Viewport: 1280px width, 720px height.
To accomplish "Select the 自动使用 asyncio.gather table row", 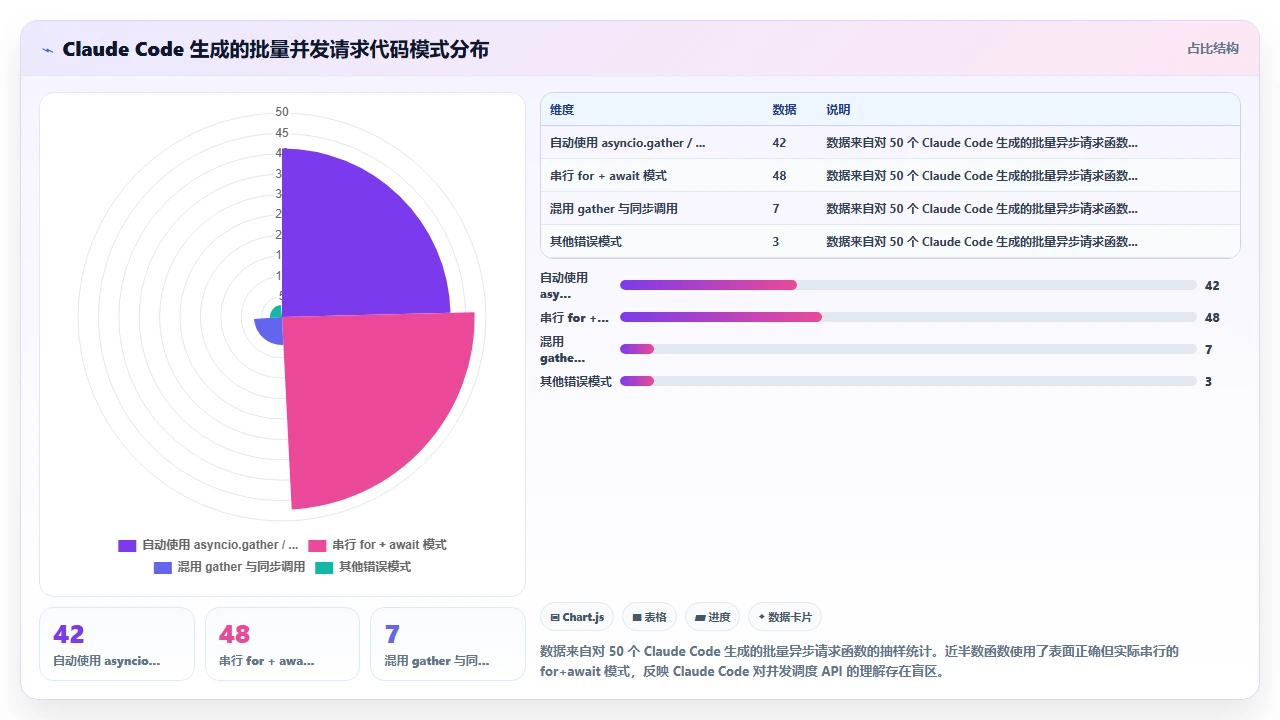I will click(890, 143).
